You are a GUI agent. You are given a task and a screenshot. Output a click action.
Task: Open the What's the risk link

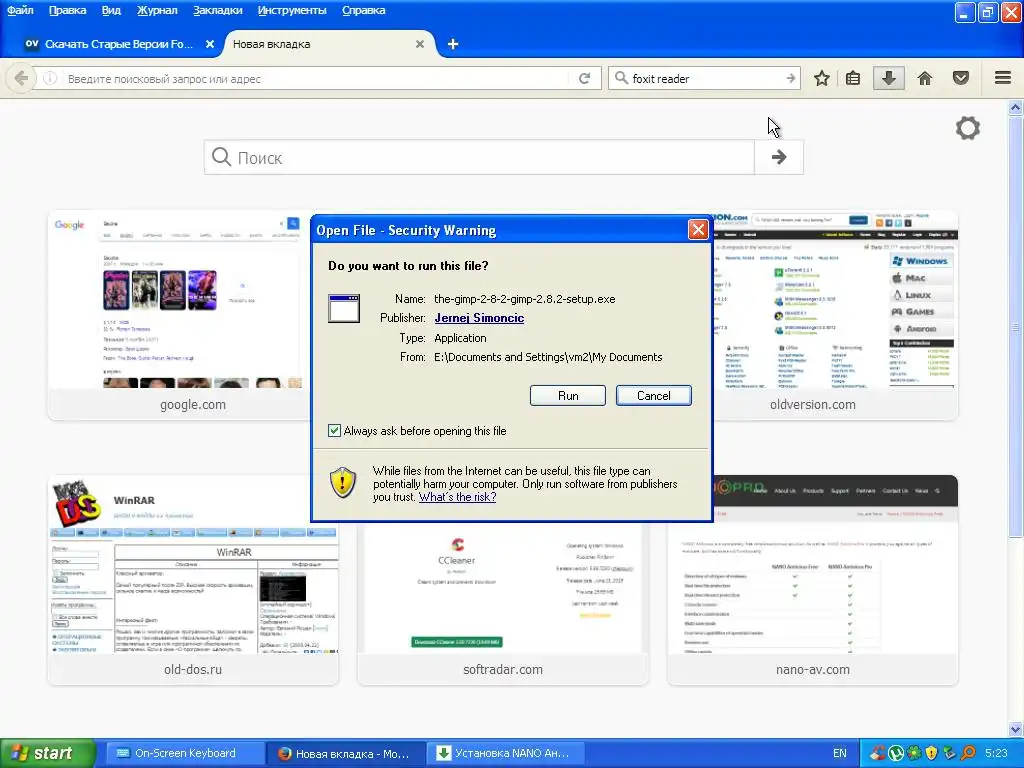(x=457, y=497)
